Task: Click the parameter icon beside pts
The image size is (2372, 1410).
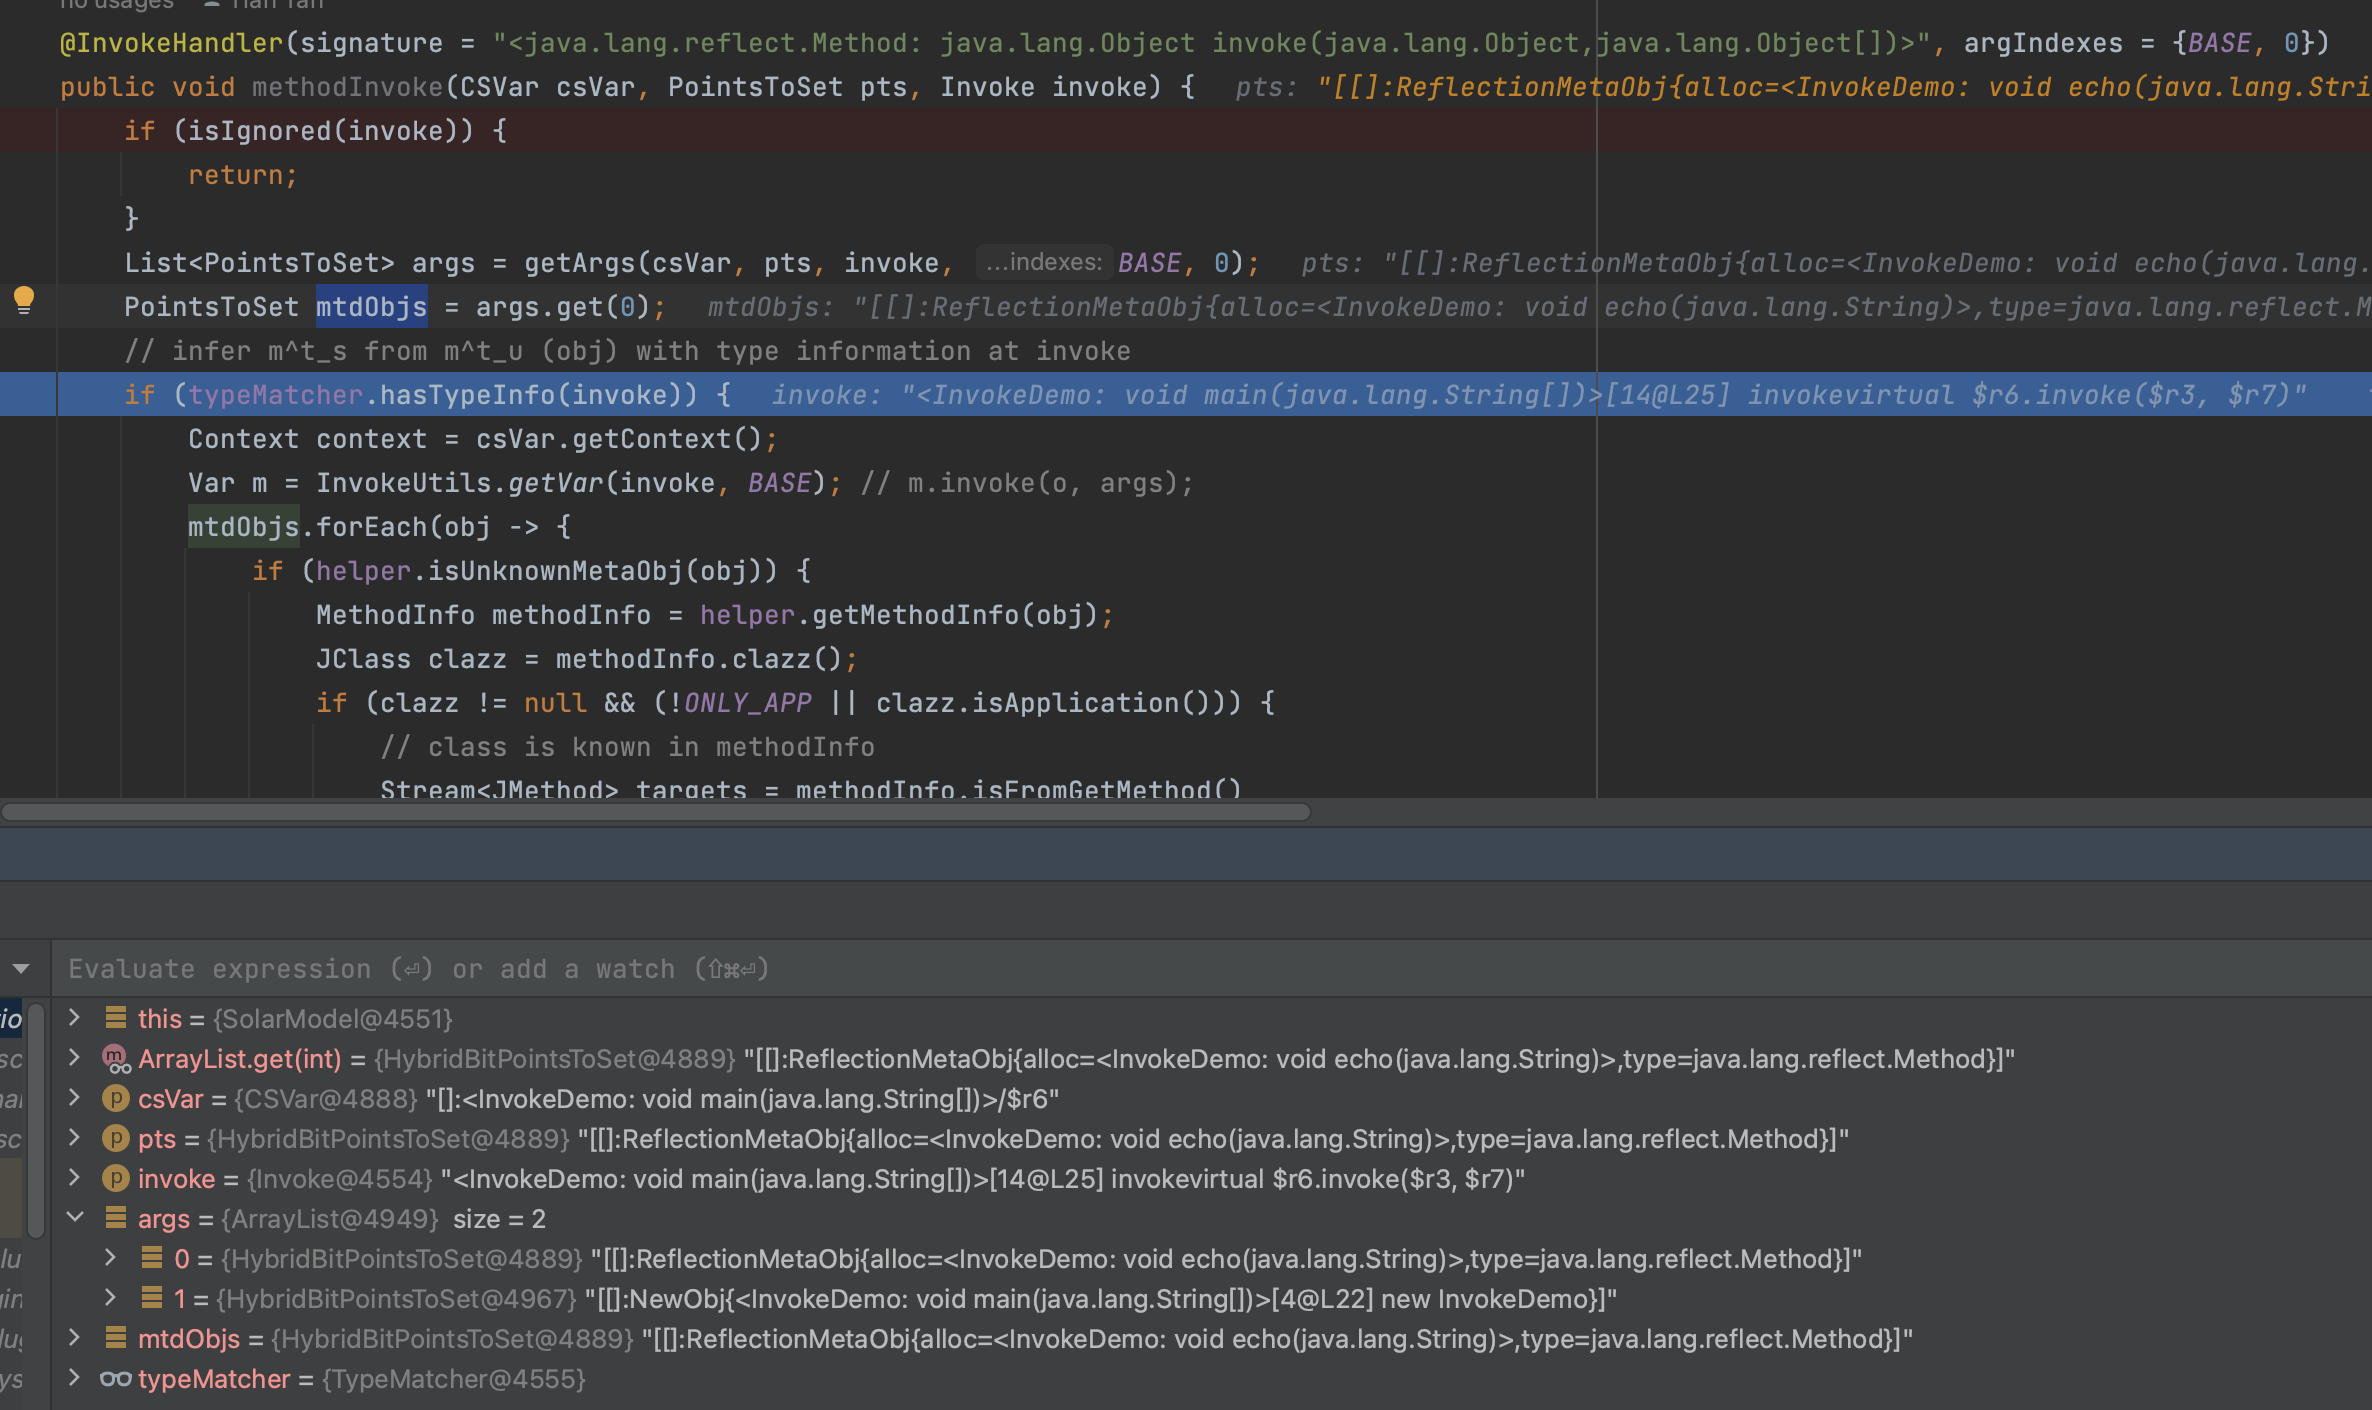Action: (x=116, y=1138)
